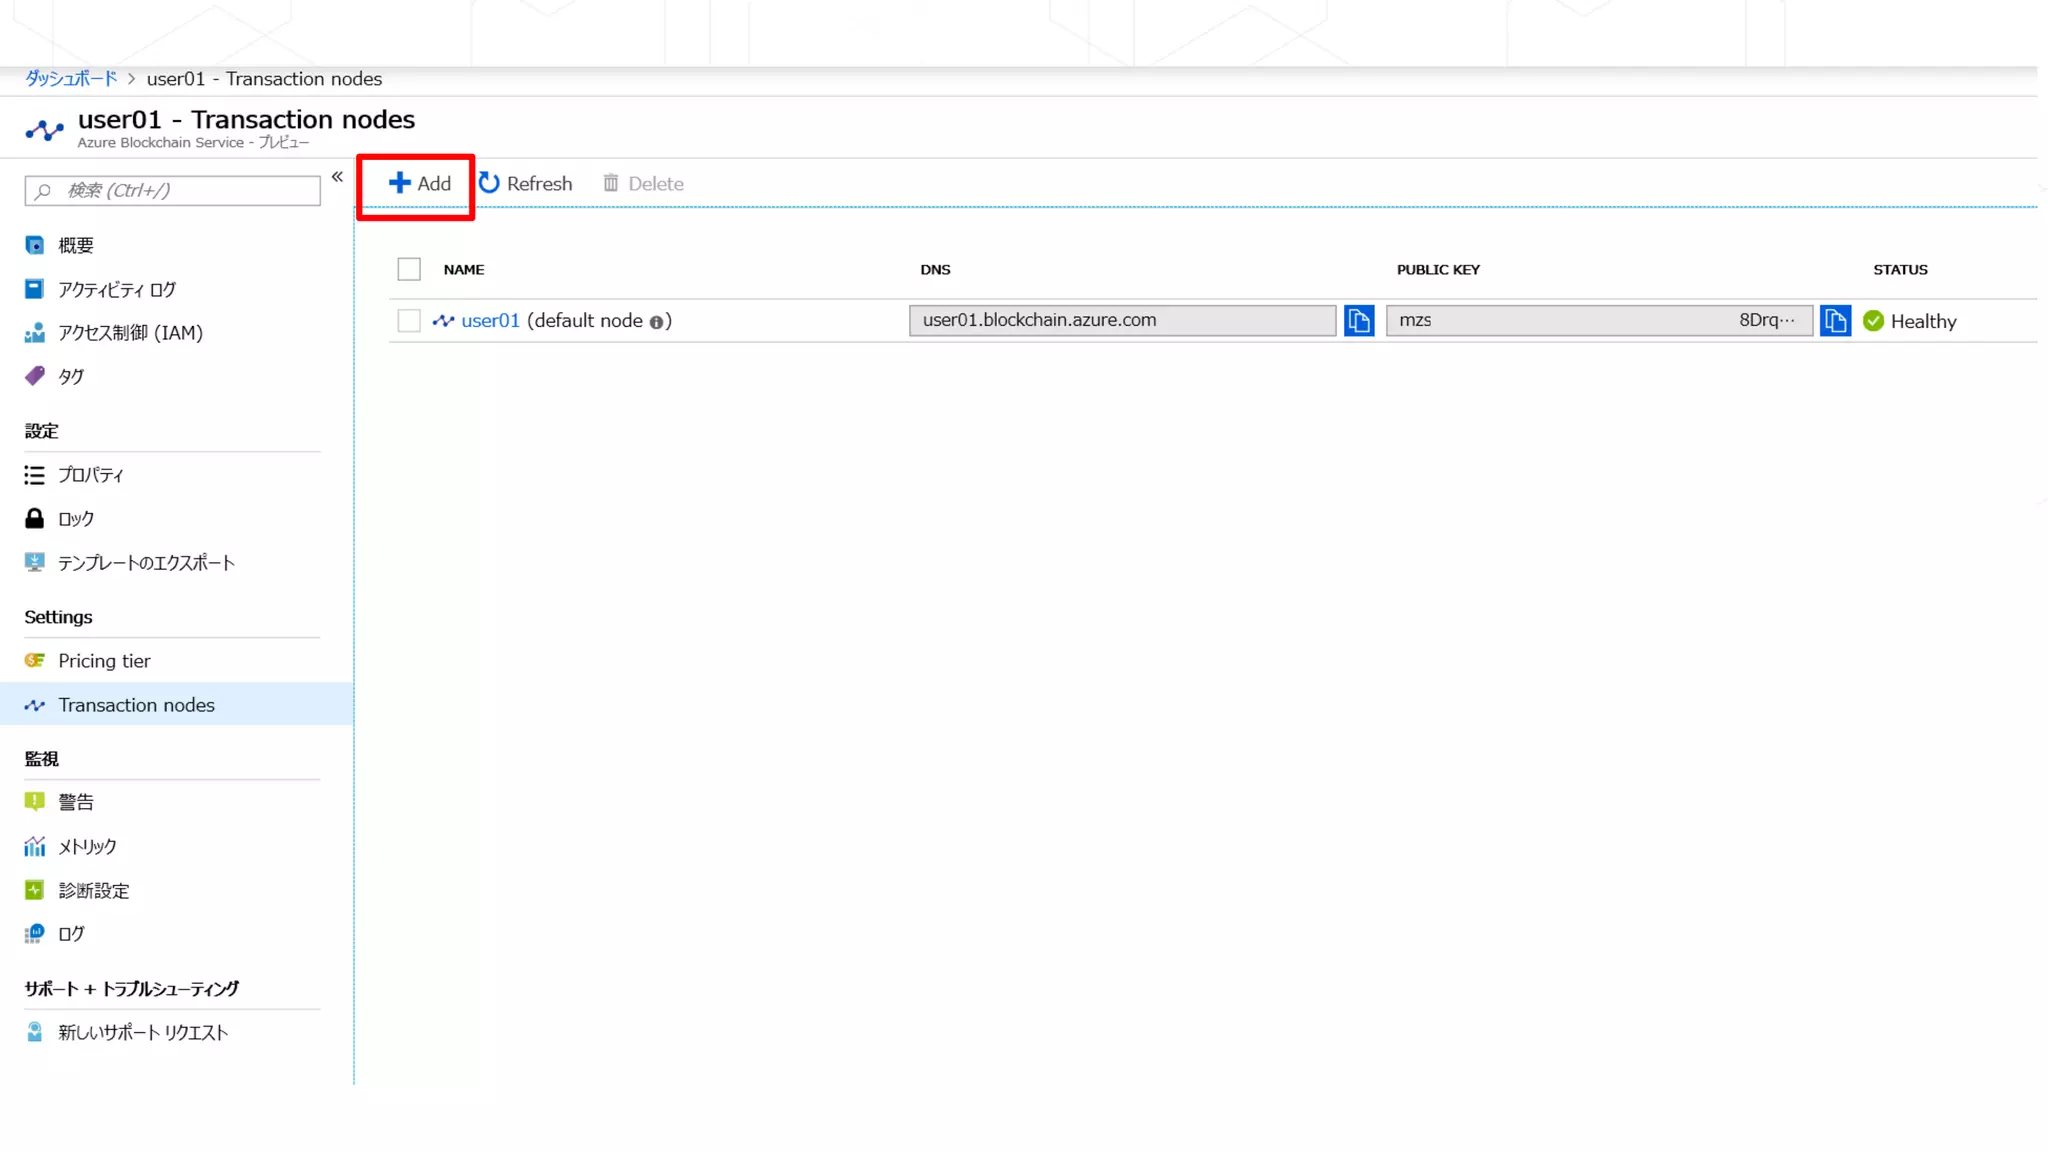
Task: Open the アクティビティ ログ sidebar item
Action: point(116,290)
